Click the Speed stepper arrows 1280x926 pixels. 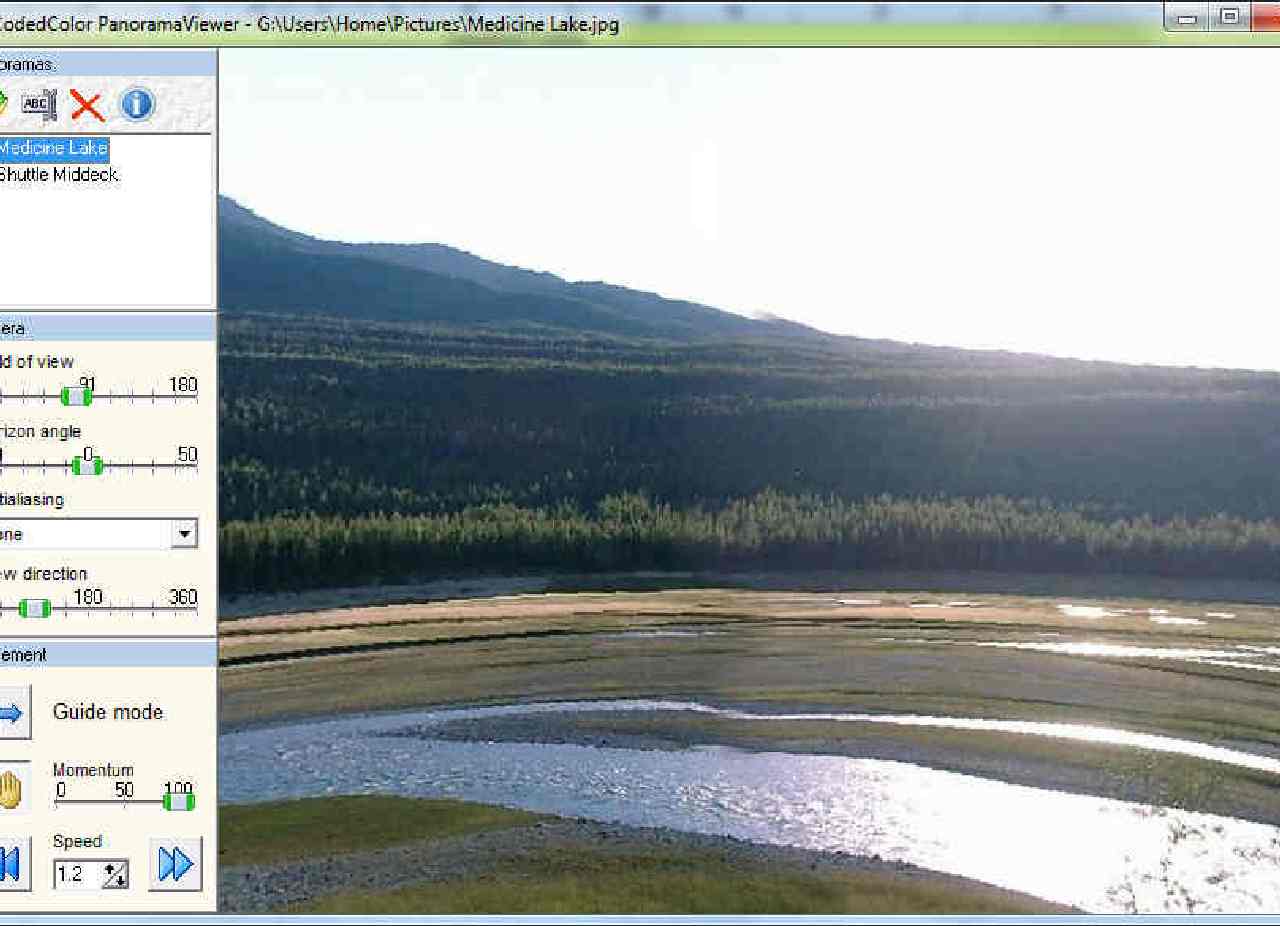[115, 874]
